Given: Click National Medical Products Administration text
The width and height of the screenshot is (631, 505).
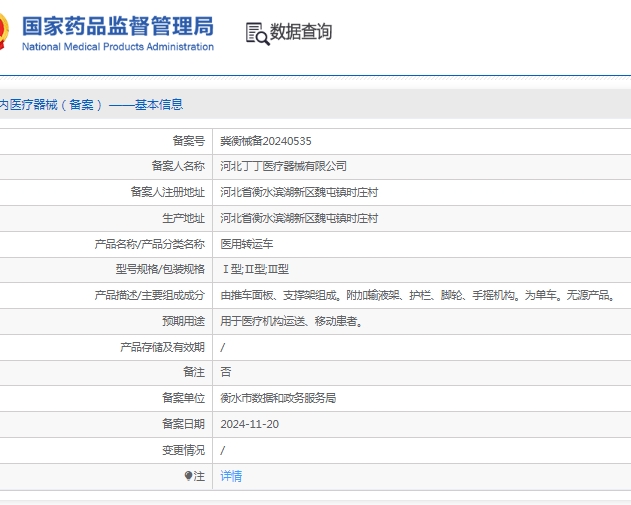Looking at the screenshot, I should pyautogui.click(x=118, y=47).
